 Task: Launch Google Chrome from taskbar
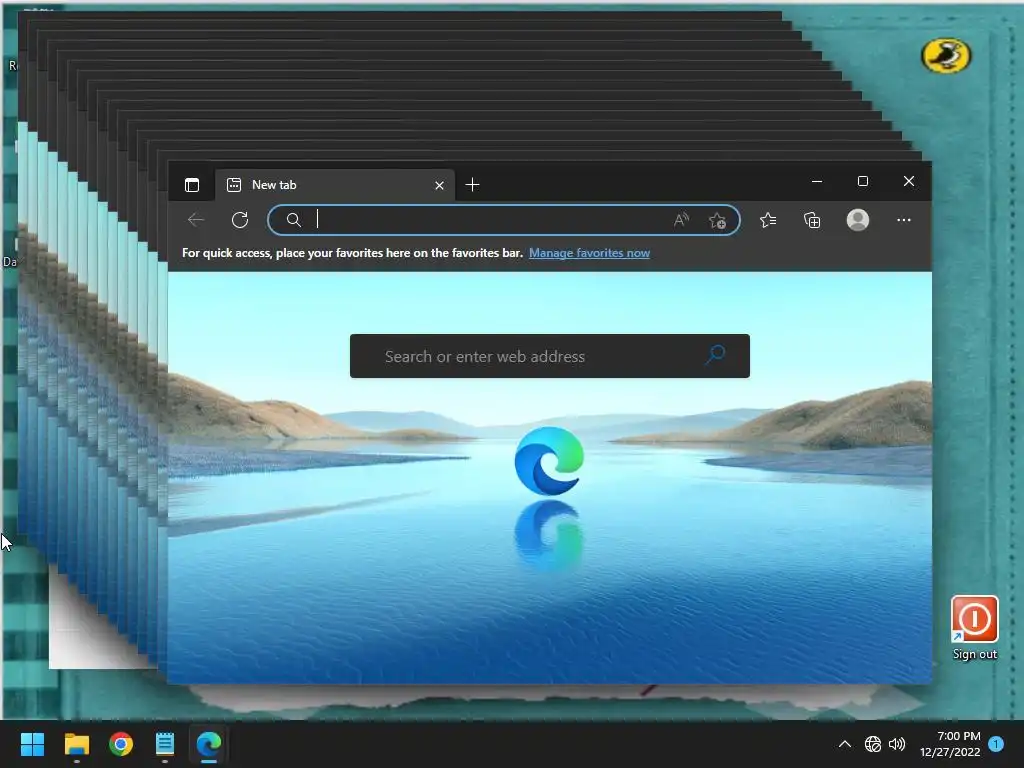[x=121, y=744]
